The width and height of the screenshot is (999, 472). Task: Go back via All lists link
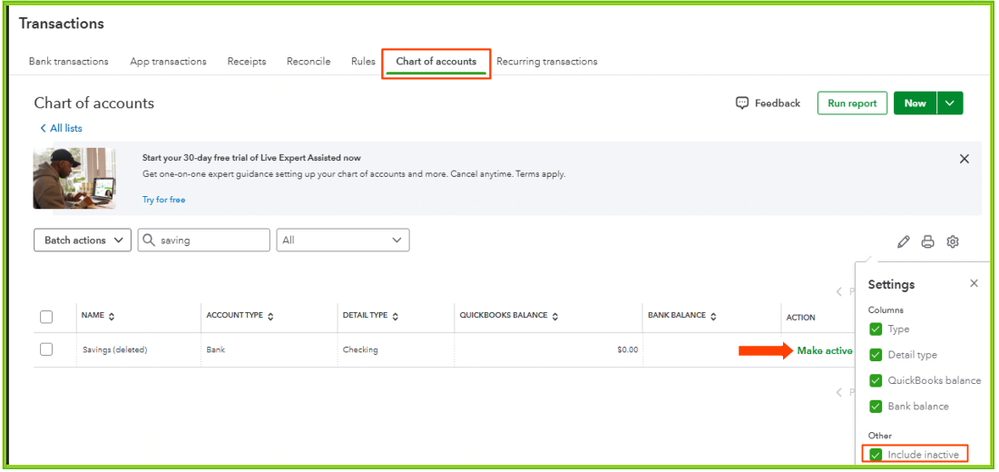point(61,128)
